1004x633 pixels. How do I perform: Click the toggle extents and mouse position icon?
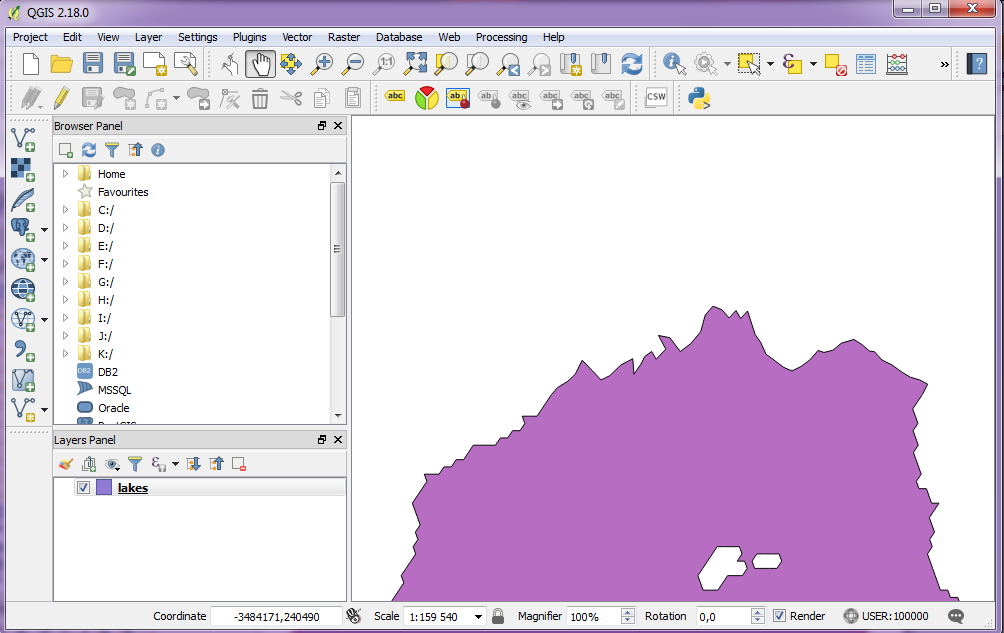(353, 616)
